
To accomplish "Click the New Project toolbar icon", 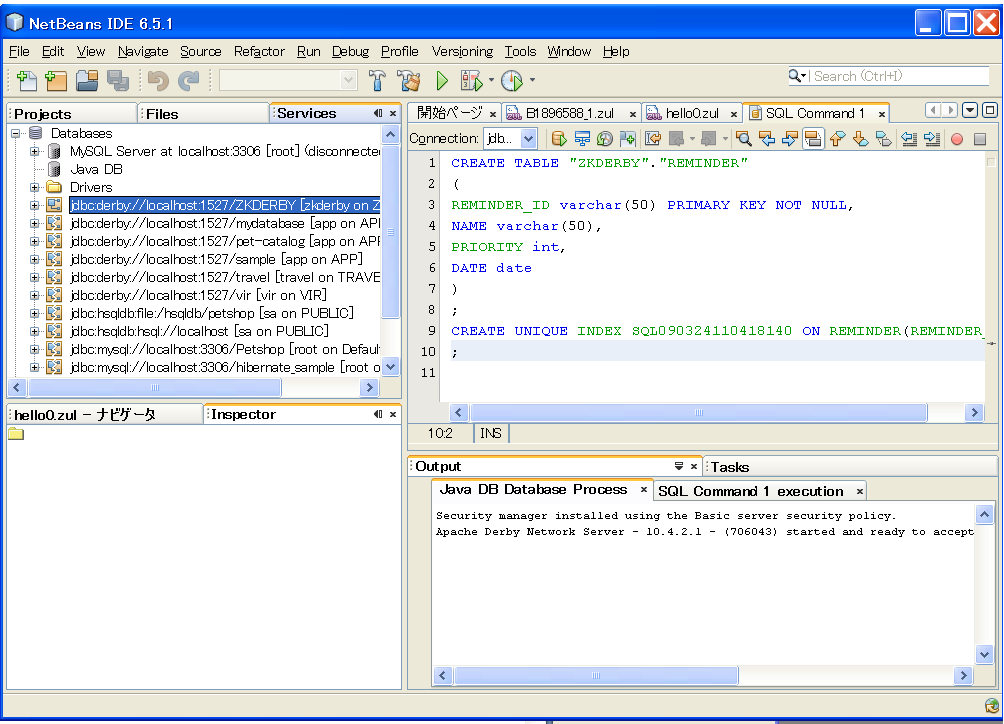I will tap(56, 81).
